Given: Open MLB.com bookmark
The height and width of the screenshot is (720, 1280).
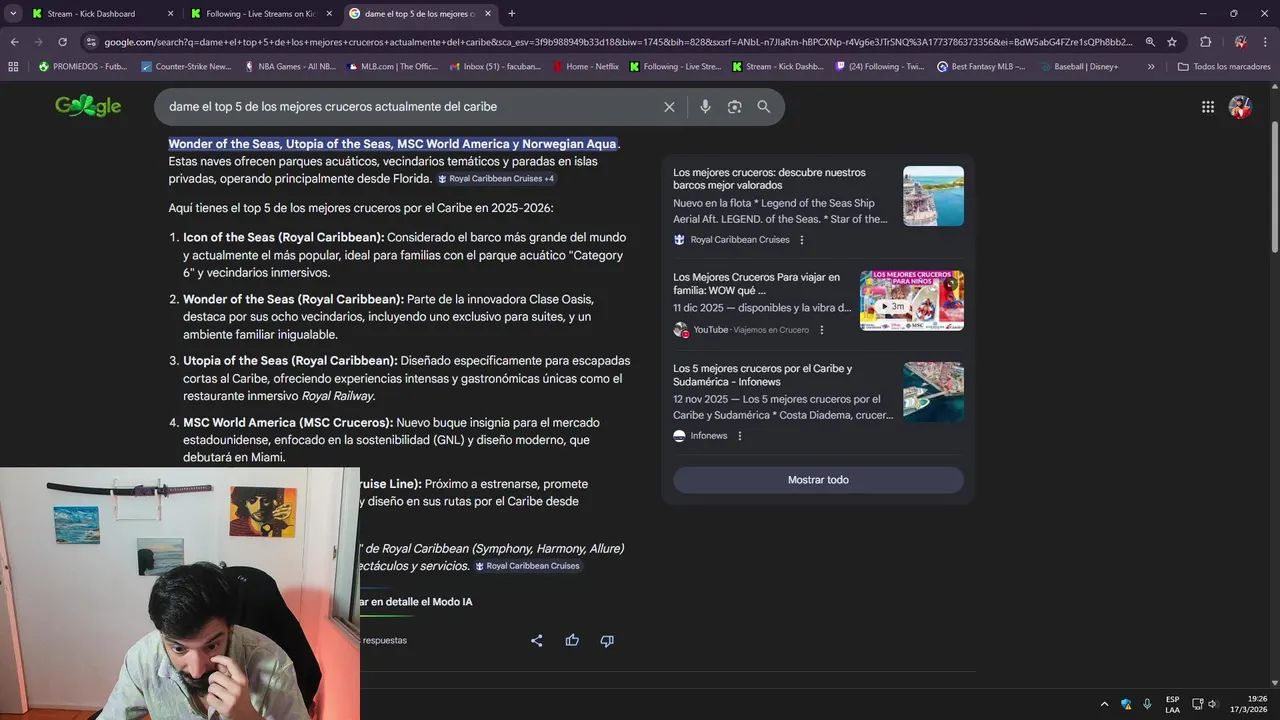Looking at the screenshot, I should [x=392, y=67].
